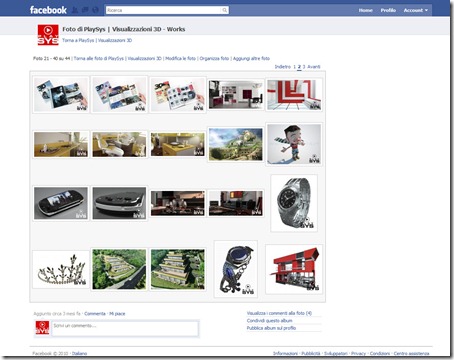Open silver wristwatch thumbnail

pos(294,203)
